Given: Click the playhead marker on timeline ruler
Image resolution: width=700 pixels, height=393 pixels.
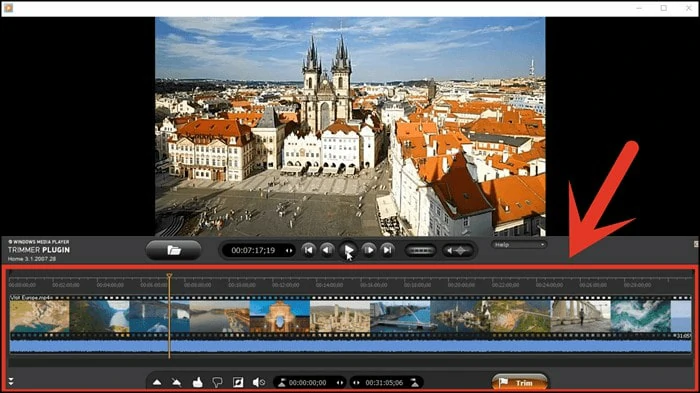Looking at the screenshot, I should [x=169, y=276].
